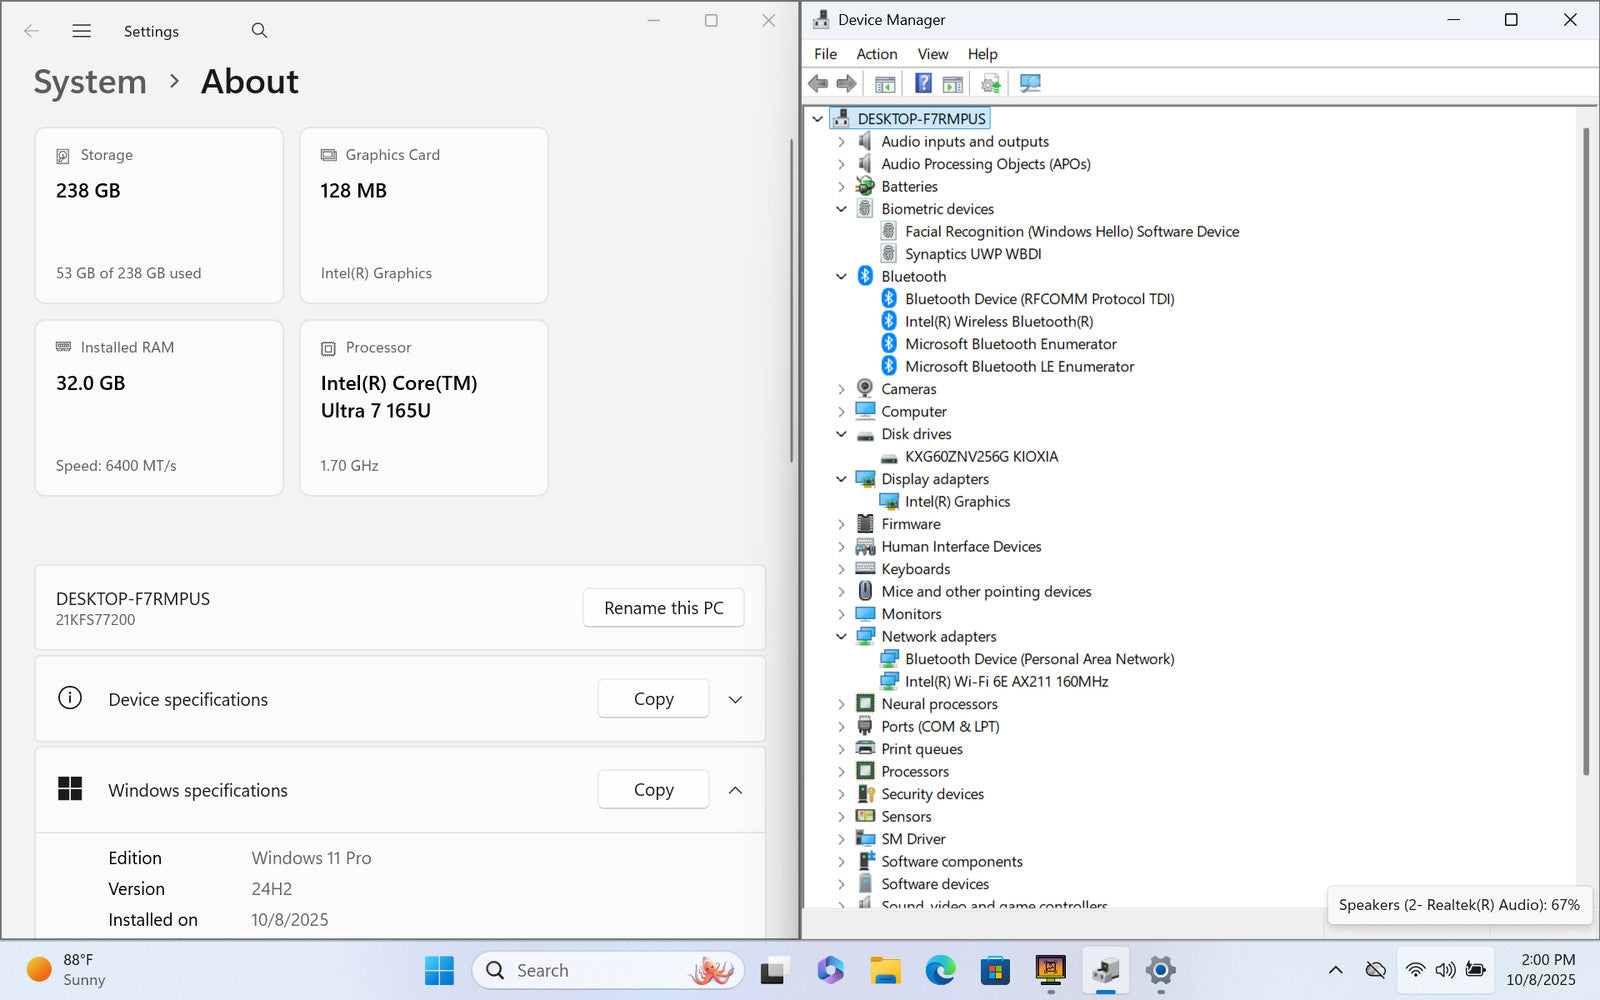The height and width of the screenshot is (1000, 1600).
Task: Click the Rename this PC button
Action: (x=663, y=608)
